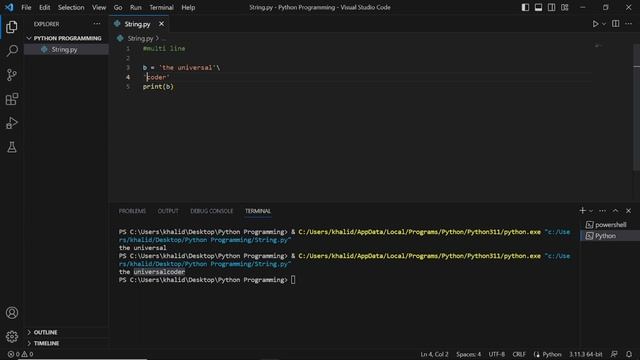Open notifications bell
The image size is (640, 360).
629,354
